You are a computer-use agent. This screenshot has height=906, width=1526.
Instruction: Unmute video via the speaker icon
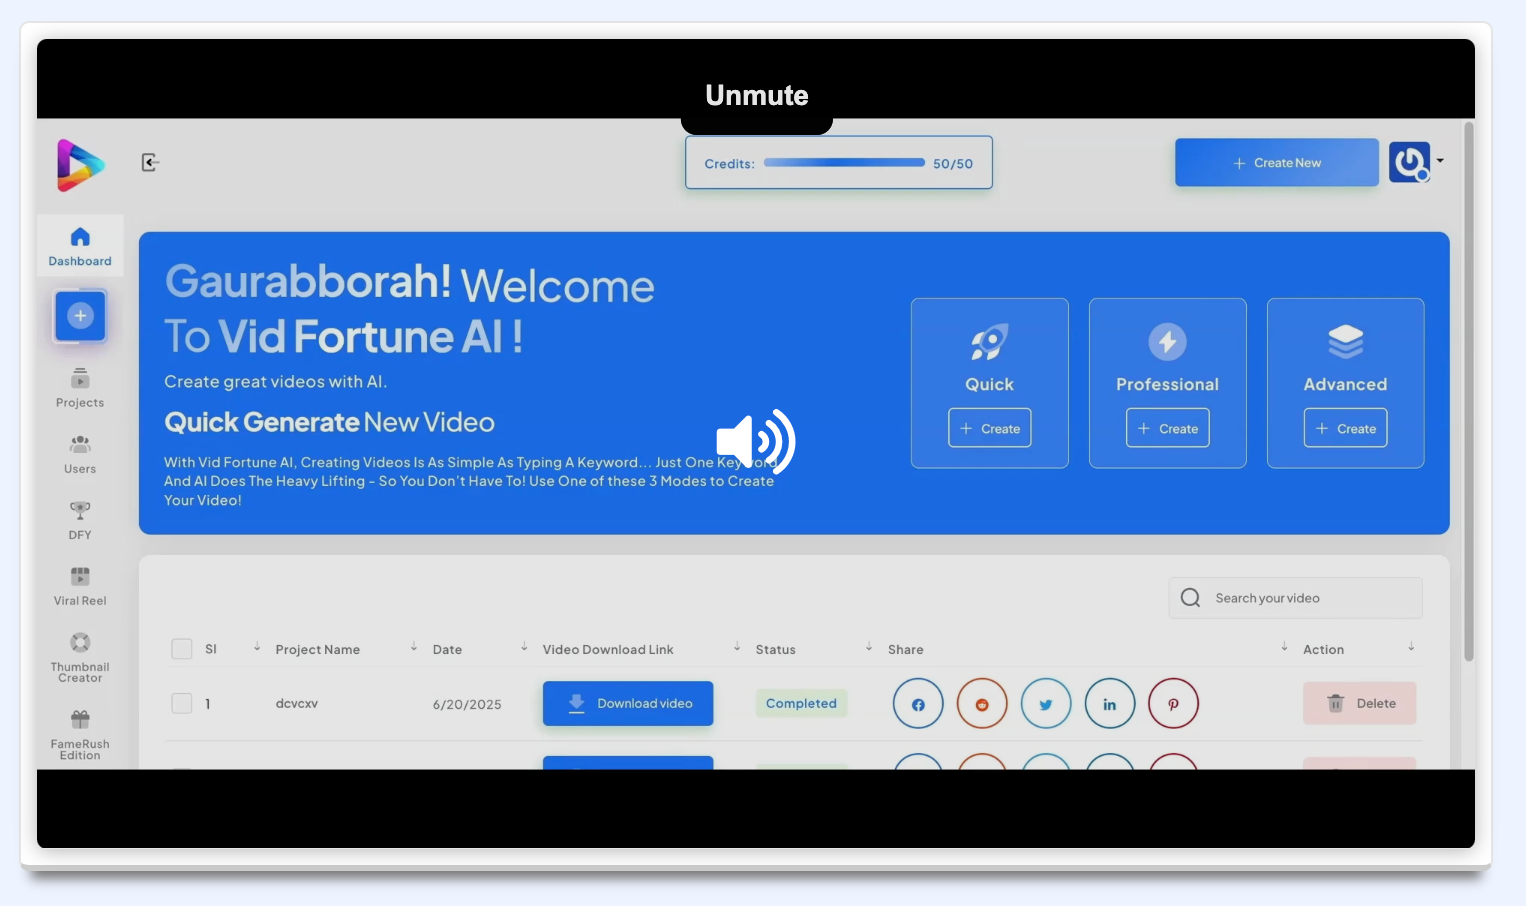click(756, 441)
